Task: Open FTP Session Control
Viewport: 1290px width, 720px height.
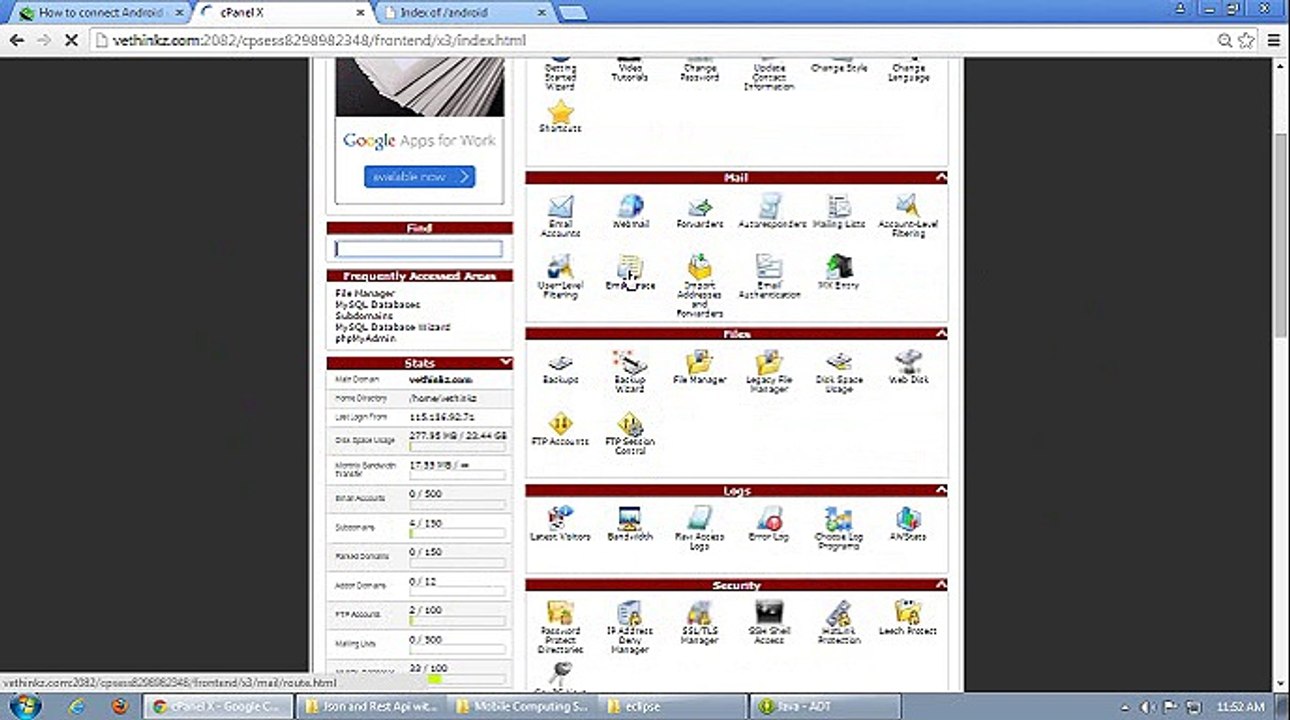Action: pos(630,433)
